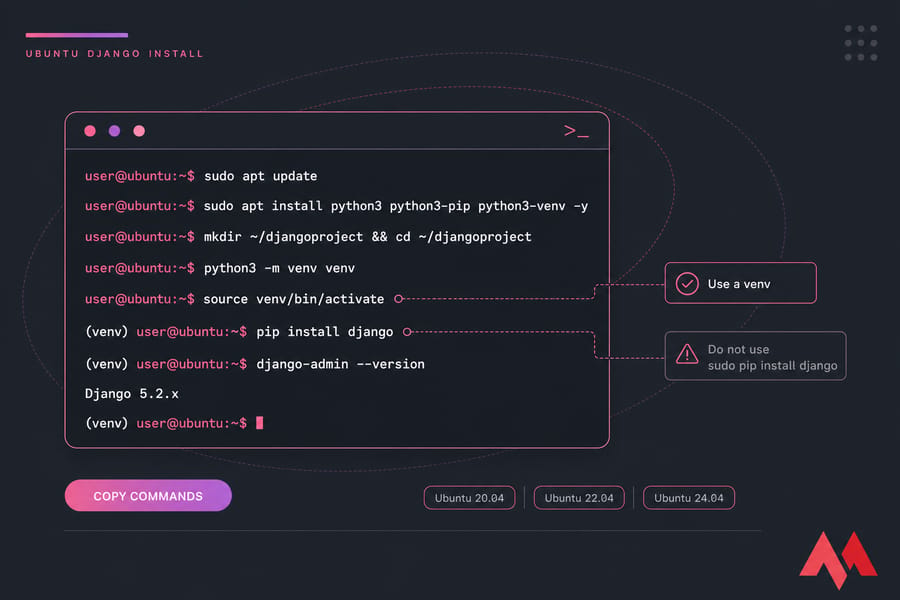Click the blinking terminal cursor block
The image size is (900, 600).
pyautogui.click(x=259, y=423)
